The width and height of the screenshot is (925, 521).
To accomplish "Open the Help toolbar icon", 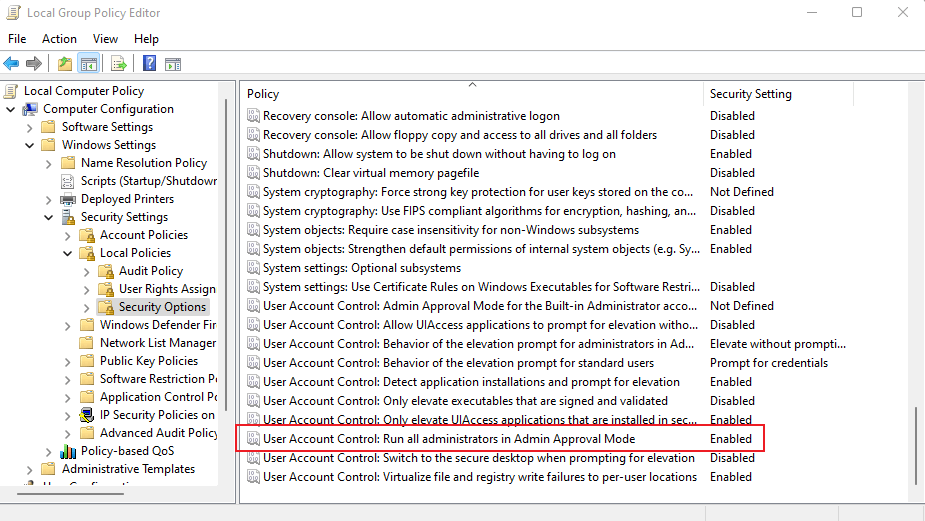I will point(149,63).
